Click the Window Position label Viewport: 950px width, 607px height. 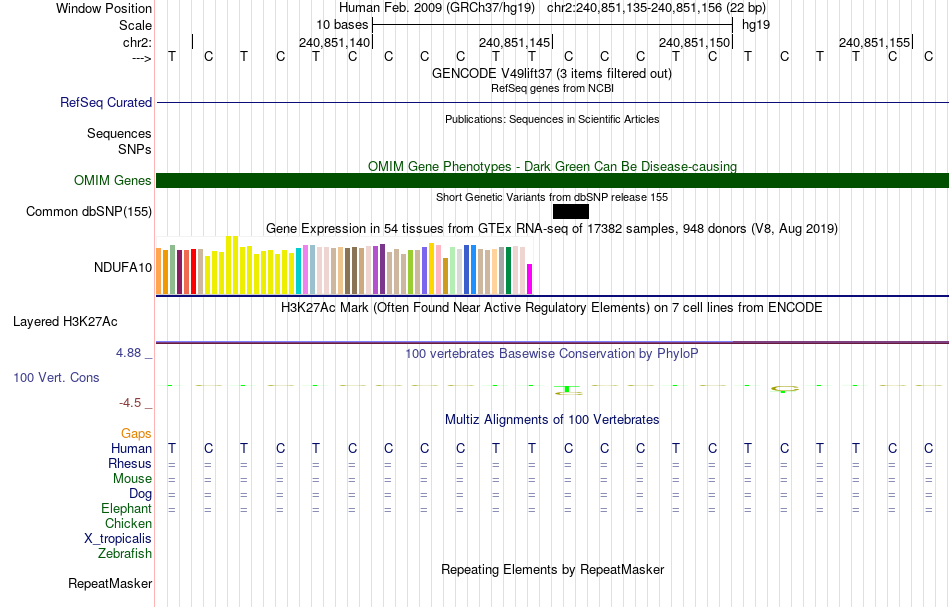click(104, 8)
